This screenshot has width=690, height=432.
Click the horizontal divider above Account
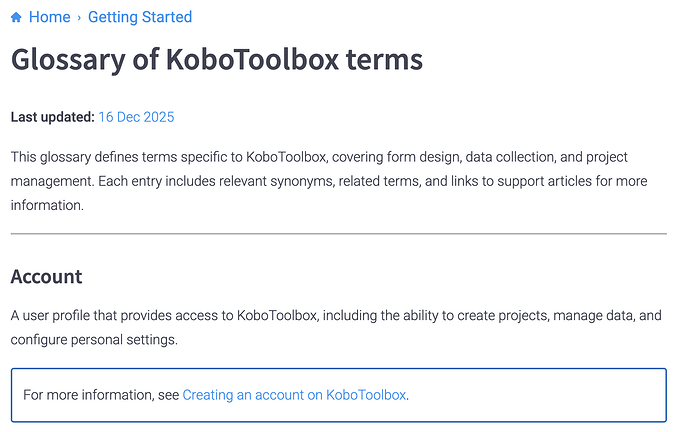[338, 234]
